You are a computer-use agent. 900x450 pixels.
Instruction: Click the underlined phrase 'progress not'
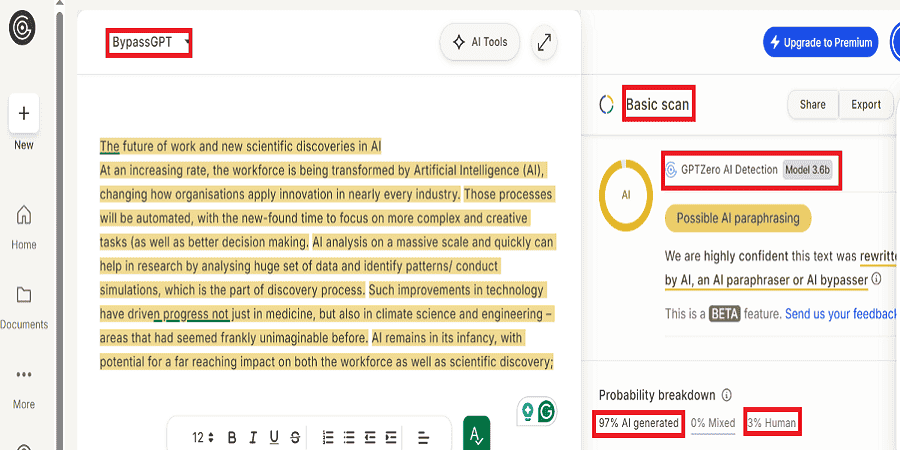coord(196,314)
